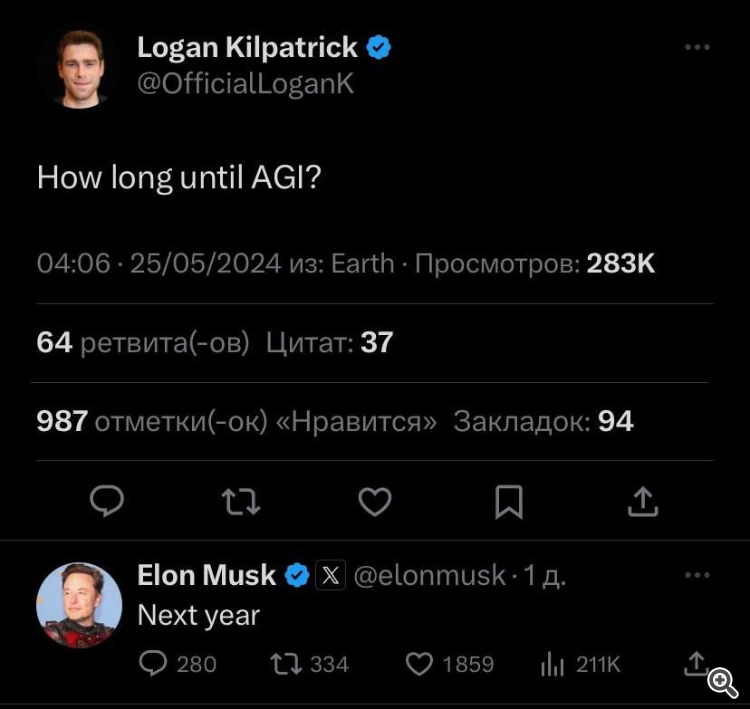Open the @elonmusk handle link

coord(428,575)
